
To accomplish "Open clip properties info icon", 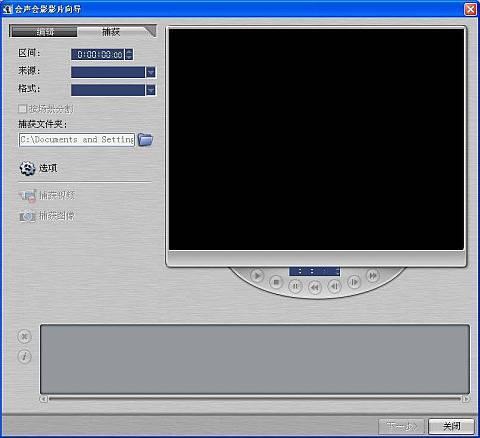I will click(24, 356).
